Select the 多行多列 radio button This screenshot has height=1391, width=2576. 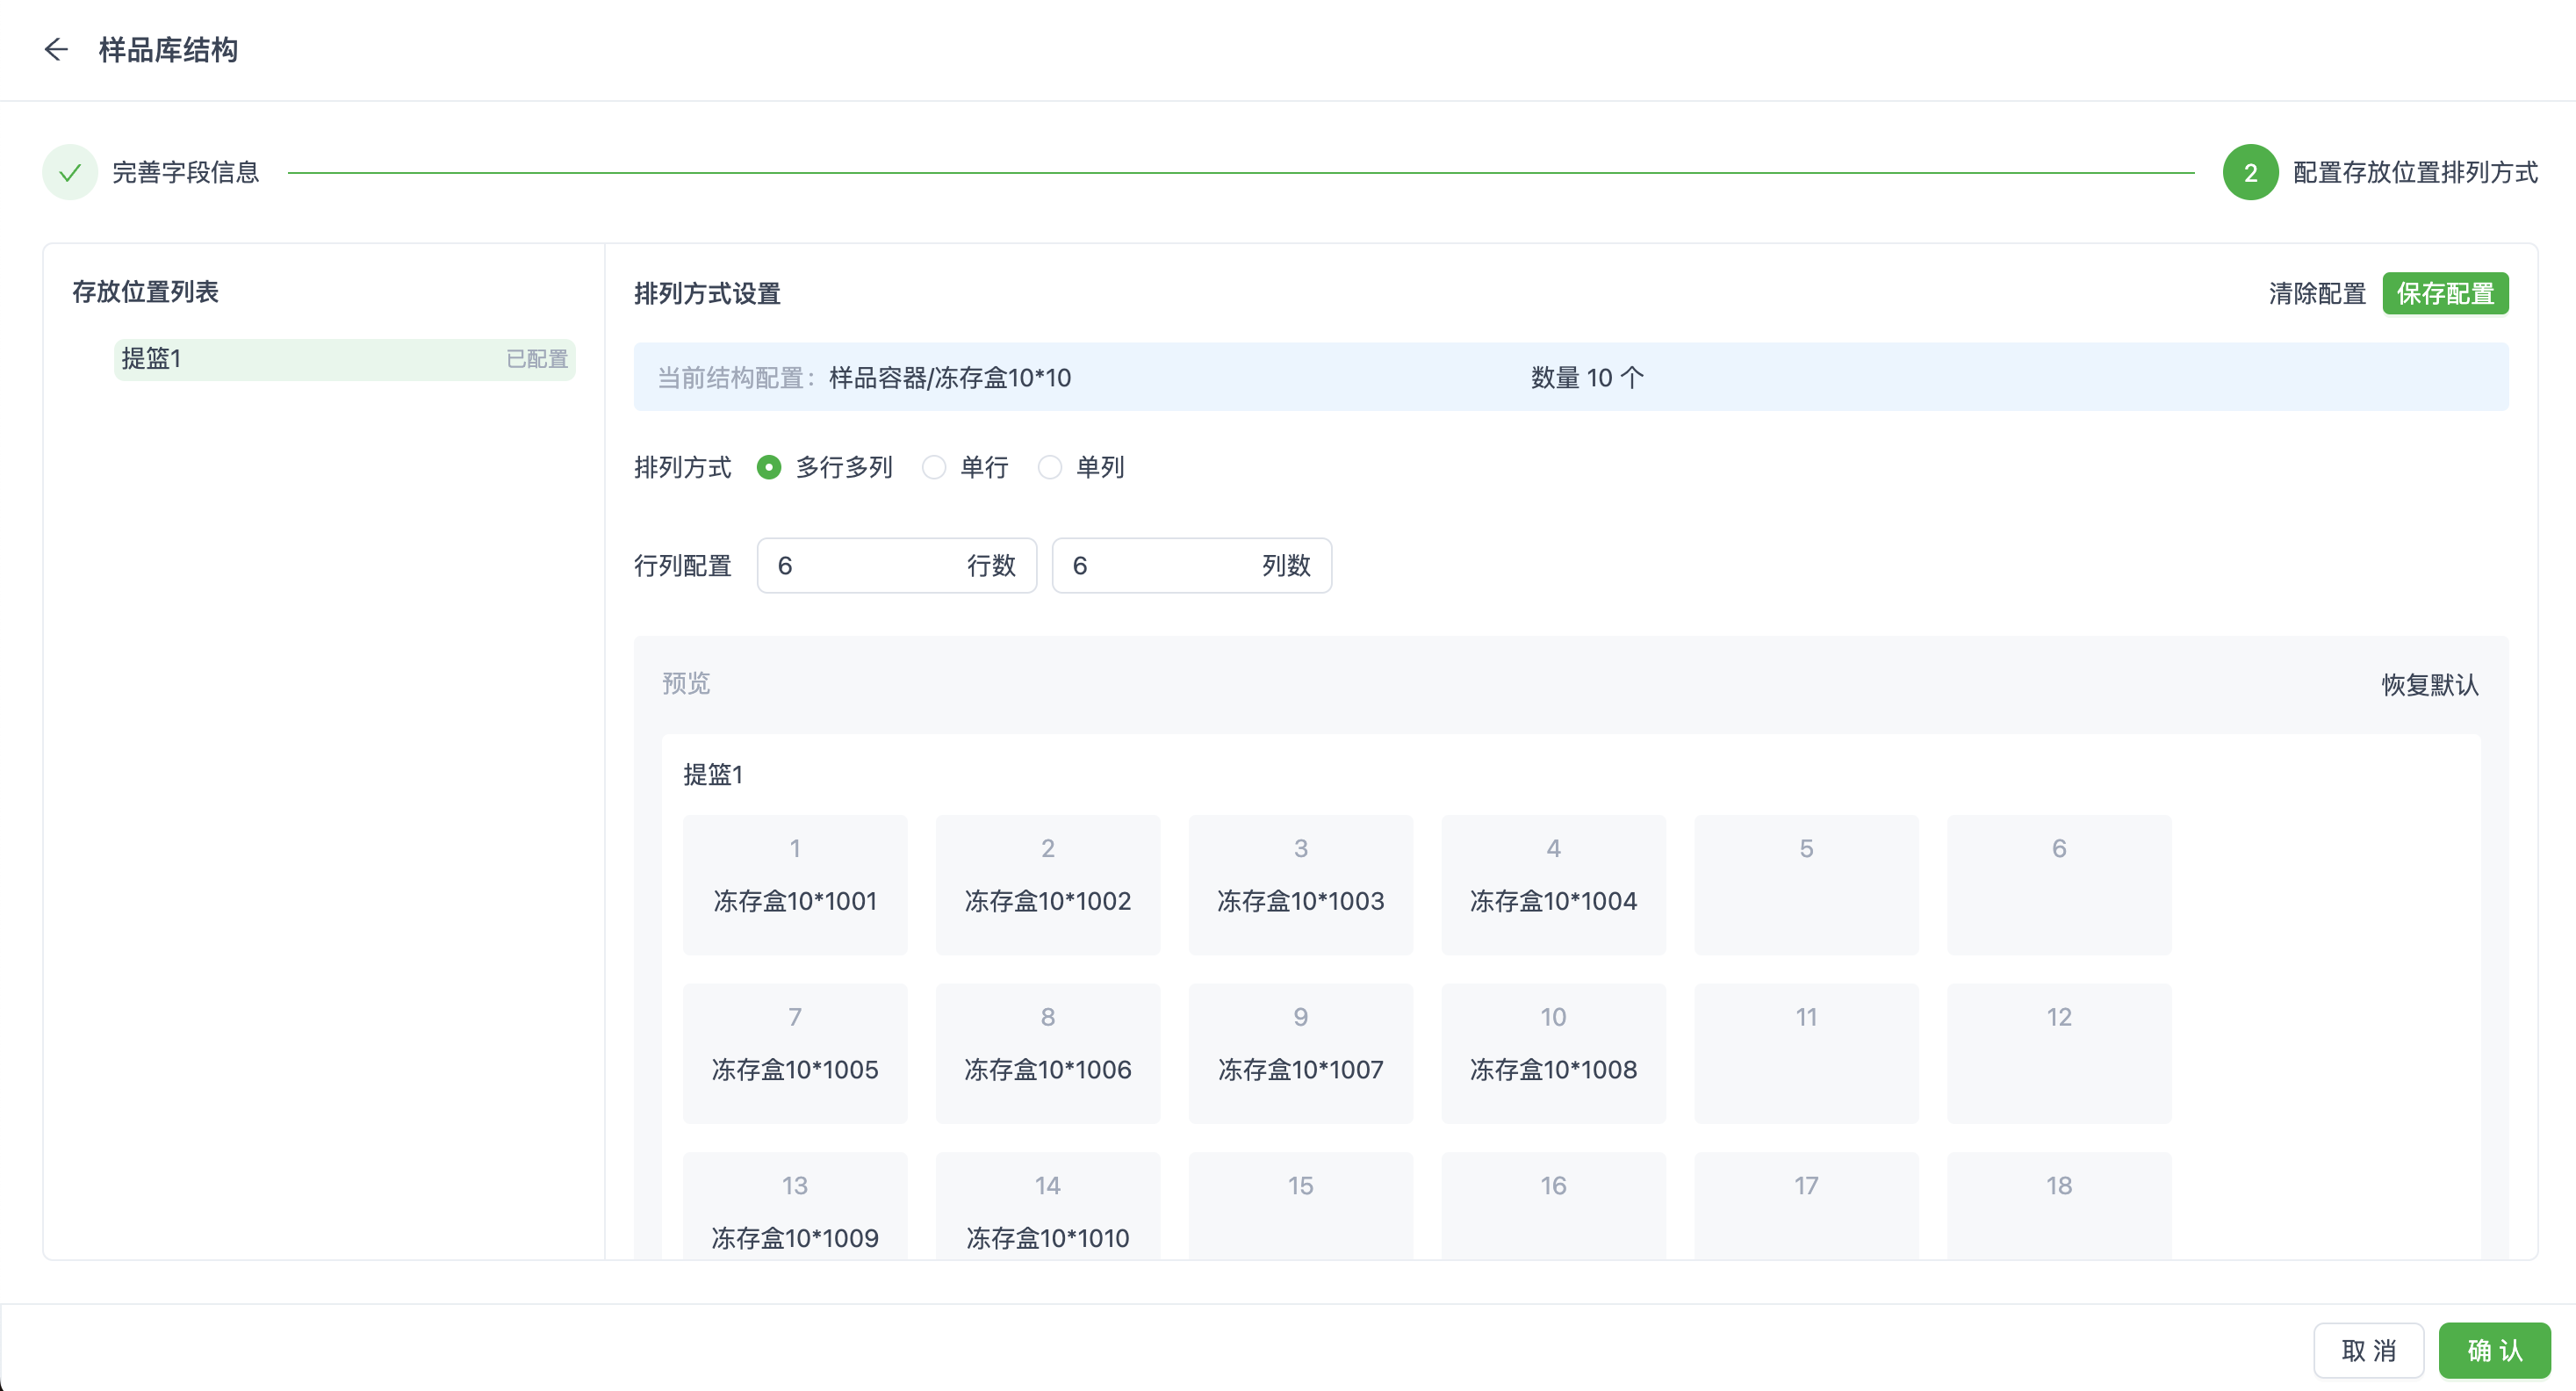(768, 467)
